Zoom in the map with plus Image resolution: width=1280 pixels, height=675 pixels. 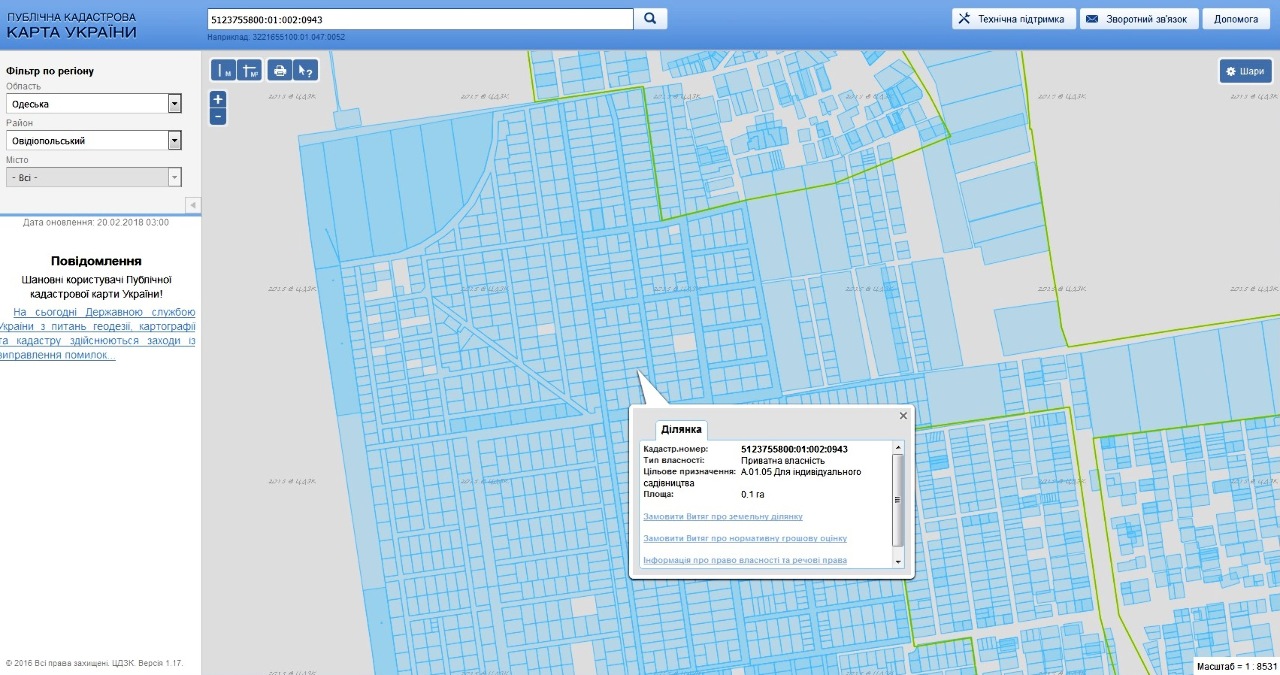218,99
